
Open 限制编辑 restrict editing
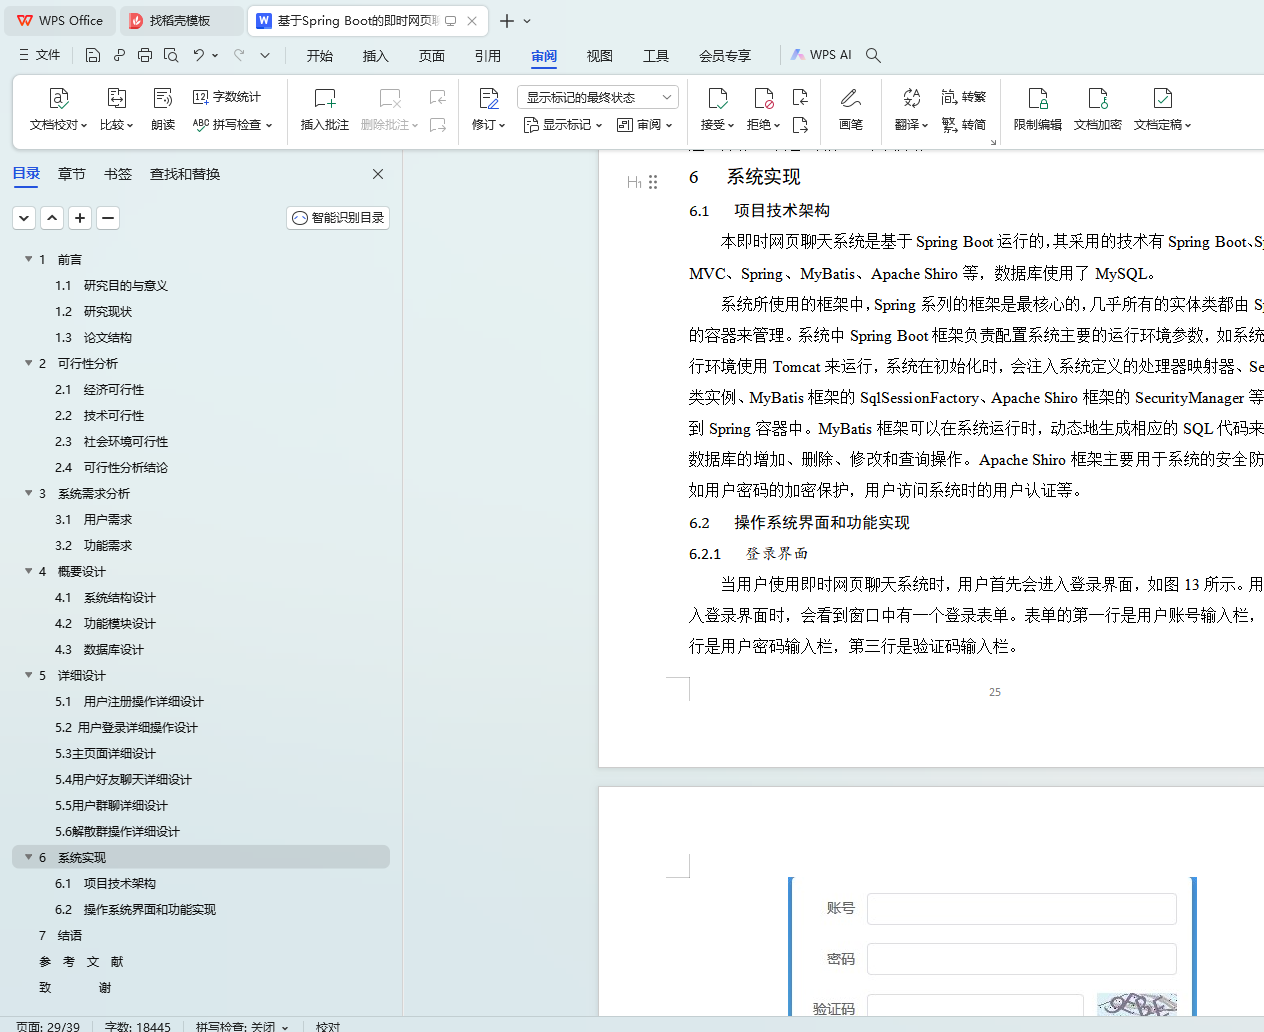pyautogui.click(x=1038, y=110)
